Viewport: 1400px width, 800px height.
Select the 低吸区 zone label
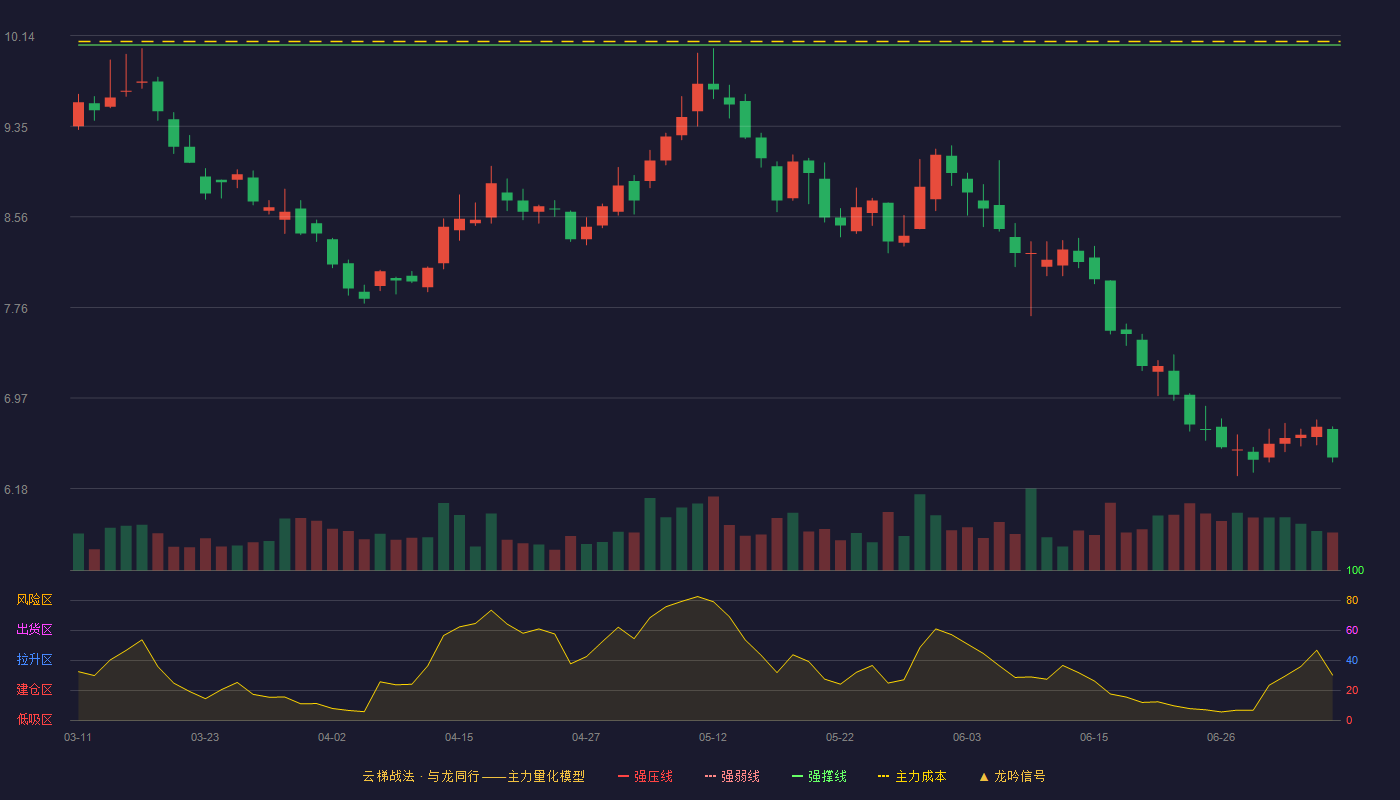coord(34,719)
